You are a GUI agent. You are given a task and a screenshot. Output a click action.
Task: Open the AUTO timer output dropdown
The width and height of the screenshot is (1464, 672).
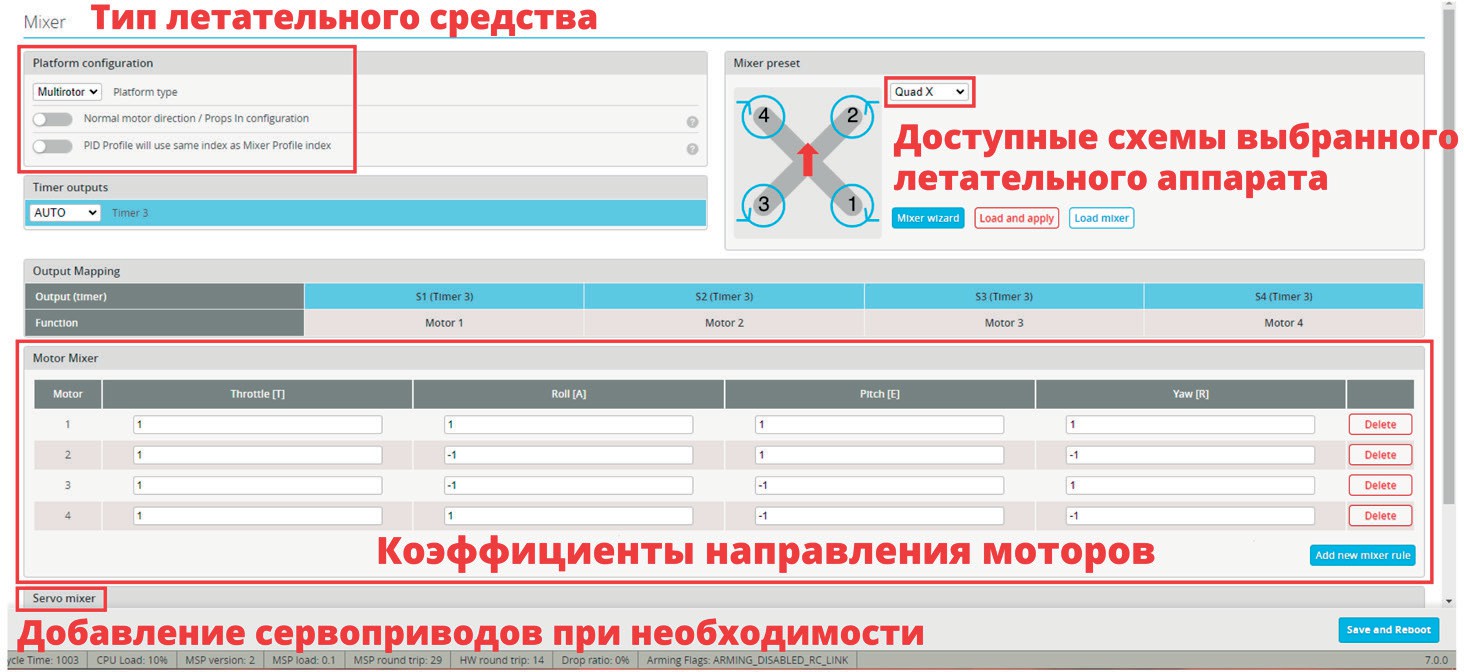(66, 213)
